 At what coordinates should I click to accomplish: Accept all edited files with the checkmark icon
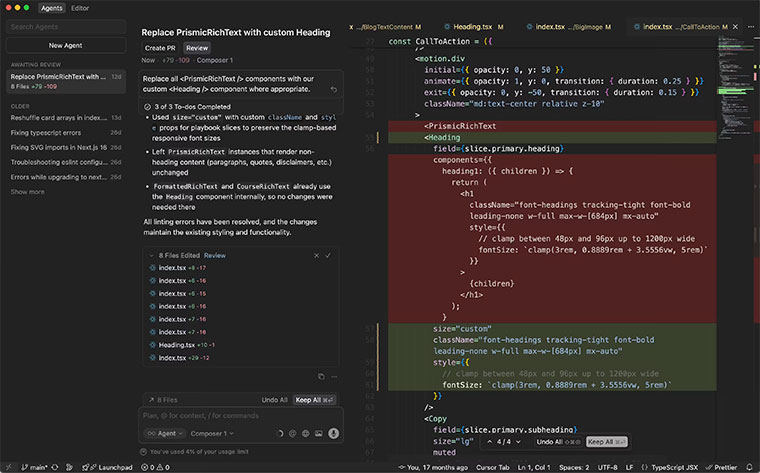tap(328, 255)
